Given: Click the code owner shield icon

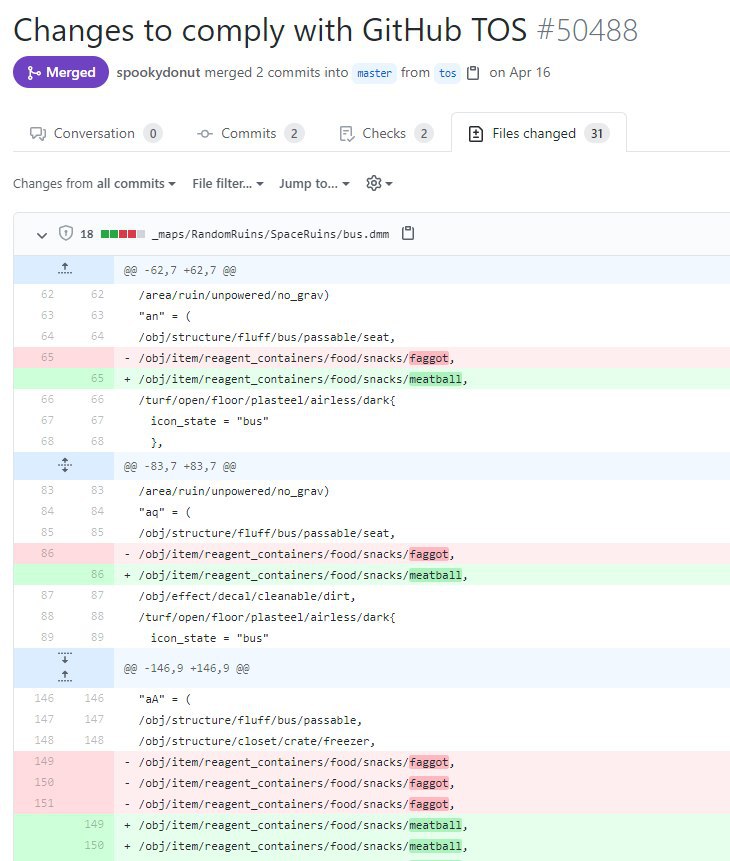Looking at the screenshot, I should (x=65, y=233).
